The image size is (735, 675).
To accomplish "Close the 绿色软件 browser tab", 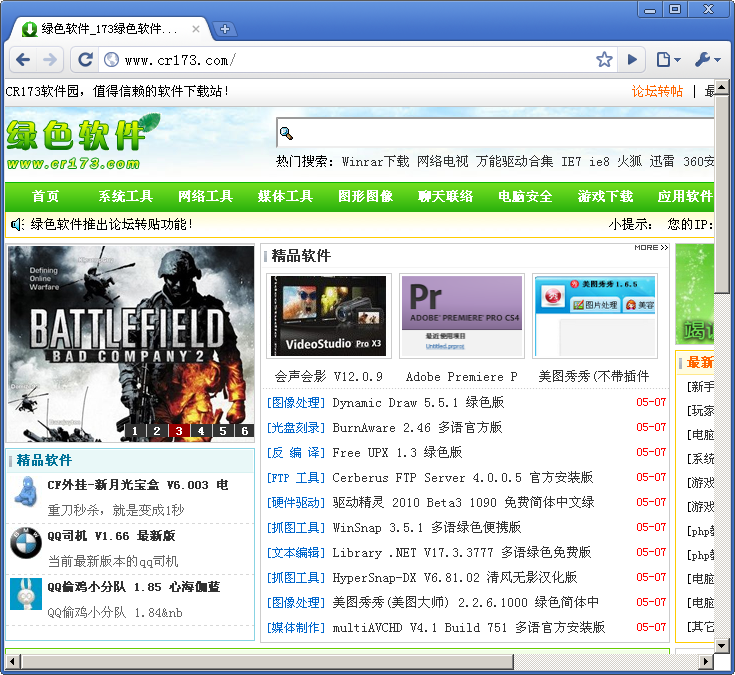I will pyautogui.click(x=195, y=29).
